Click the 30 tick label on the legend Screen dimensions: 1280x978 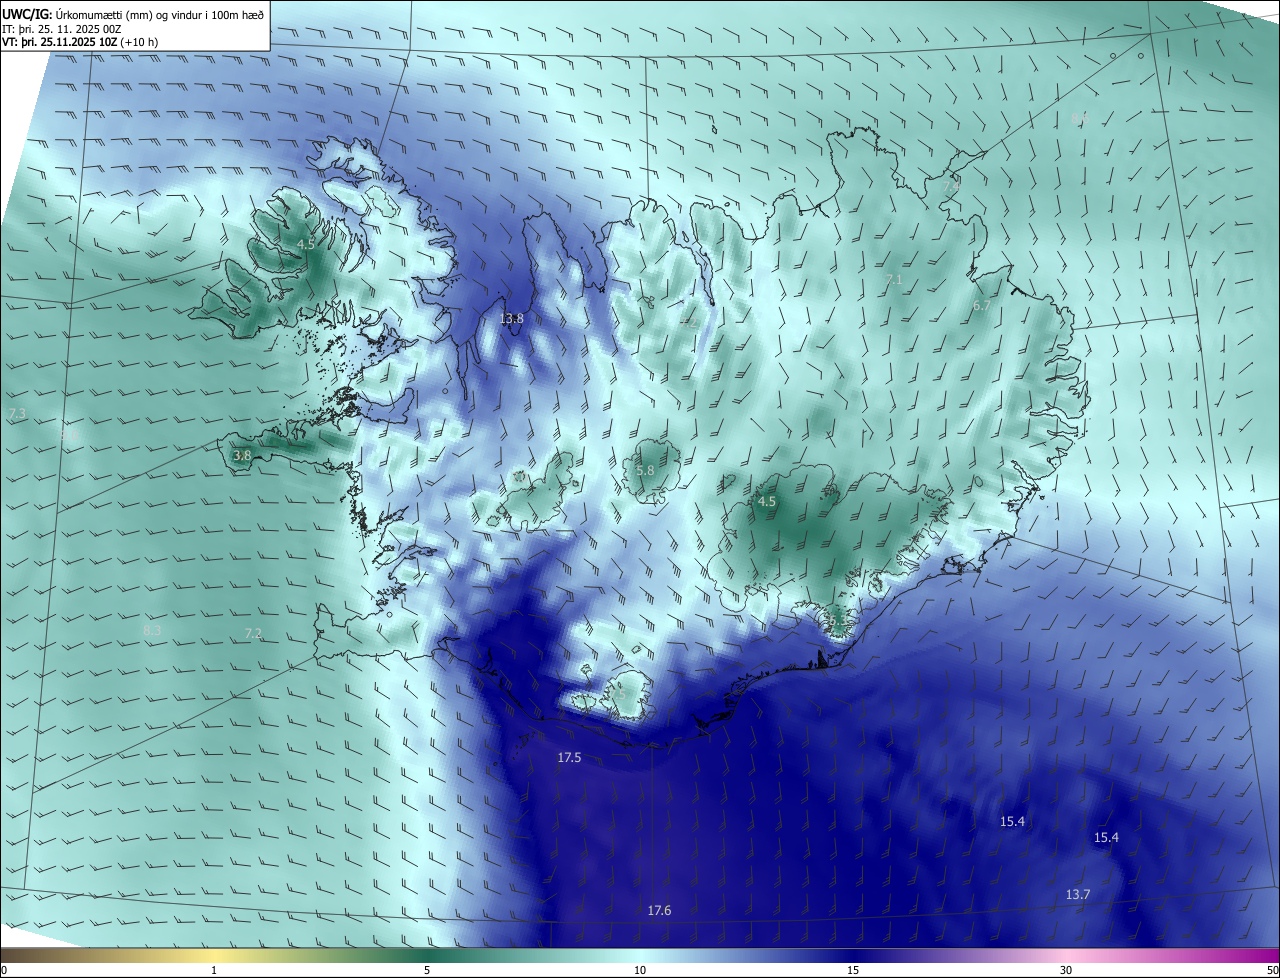tap(1066, 971)
